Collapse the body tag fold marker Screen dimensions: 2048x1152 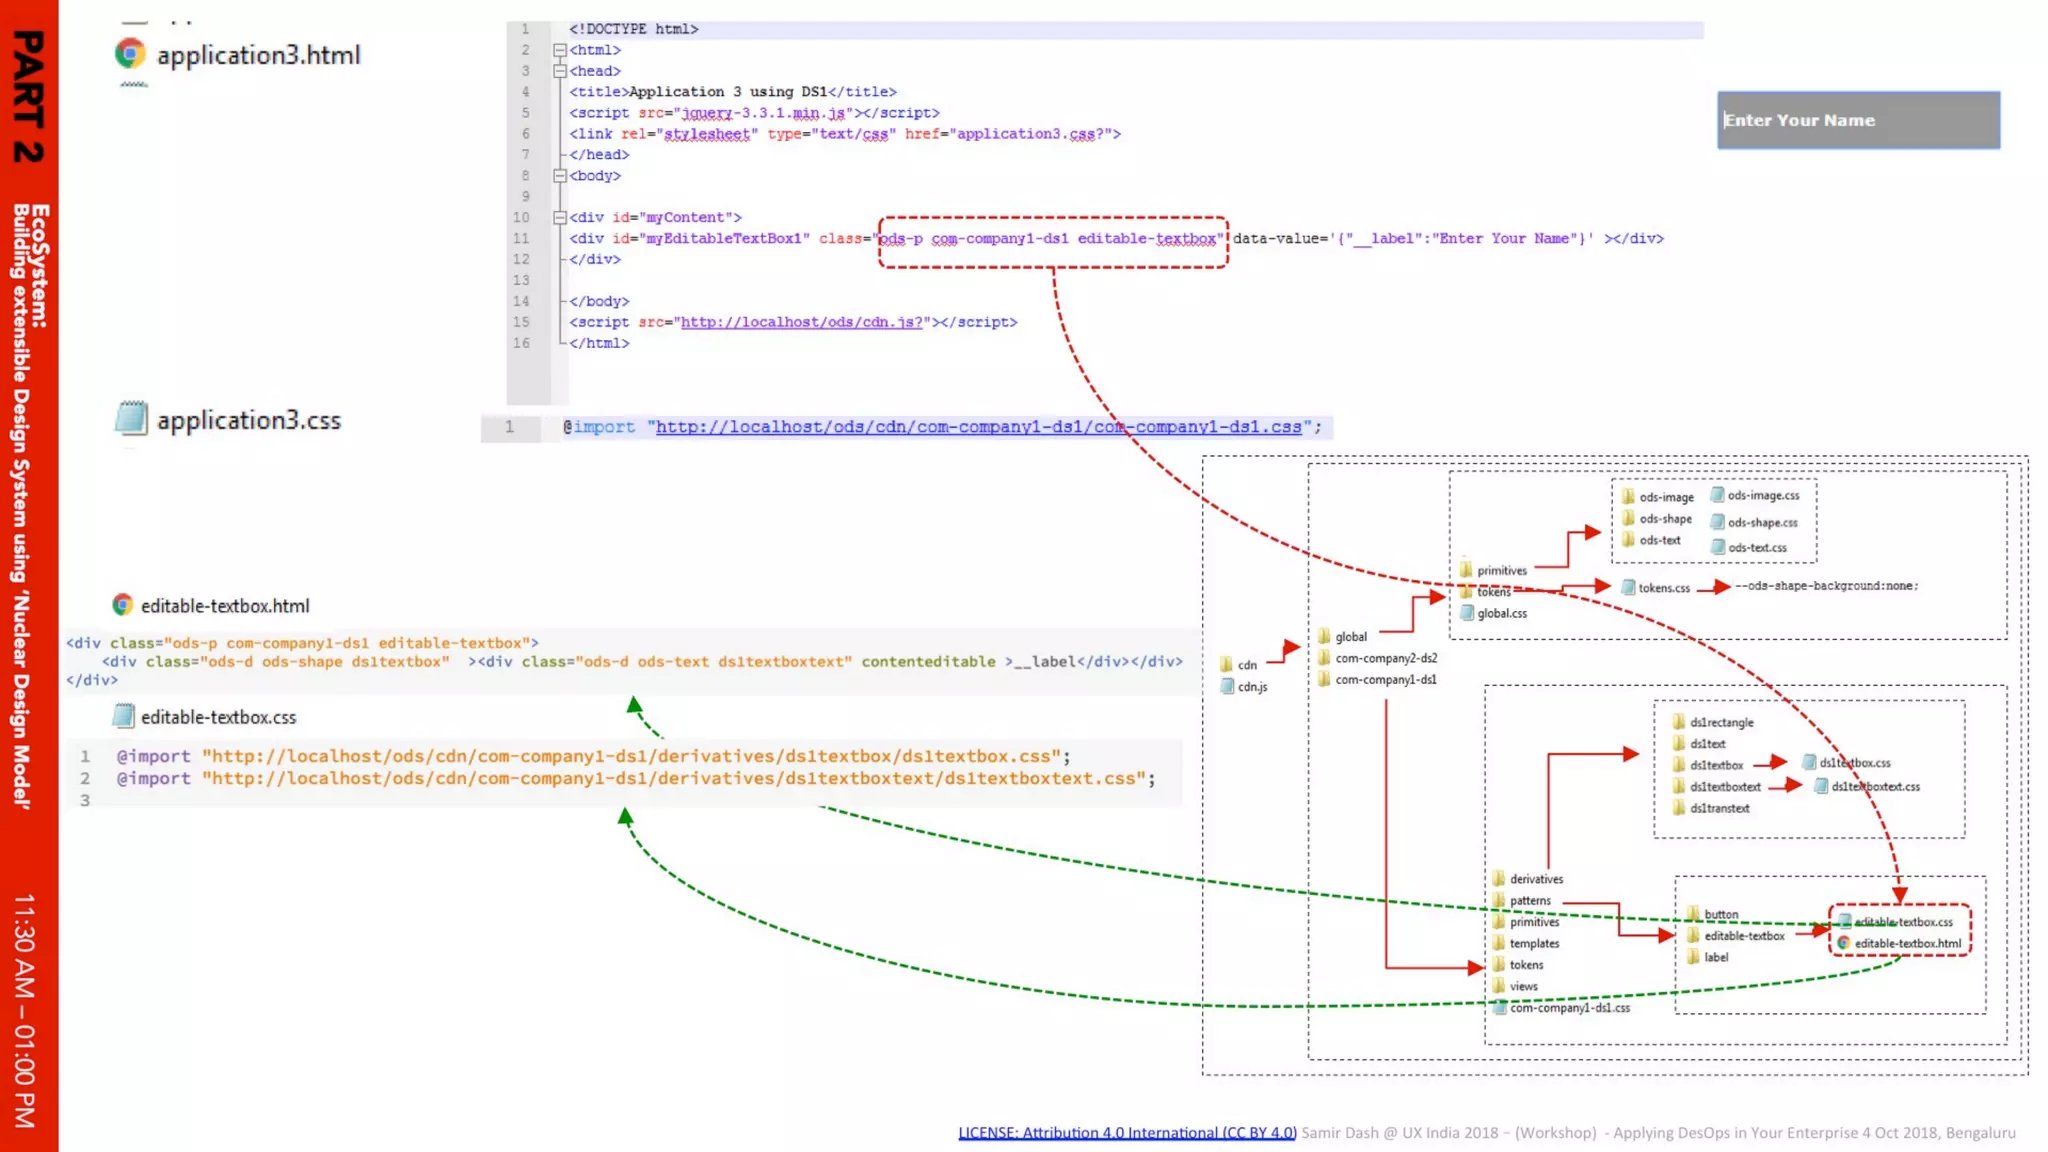coord(560,176)
